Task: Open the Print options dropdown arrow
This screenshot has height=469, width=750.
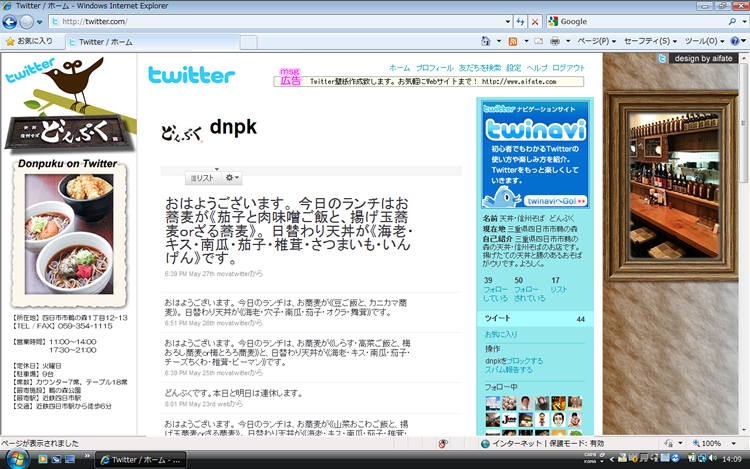Action: coord(568,41)
